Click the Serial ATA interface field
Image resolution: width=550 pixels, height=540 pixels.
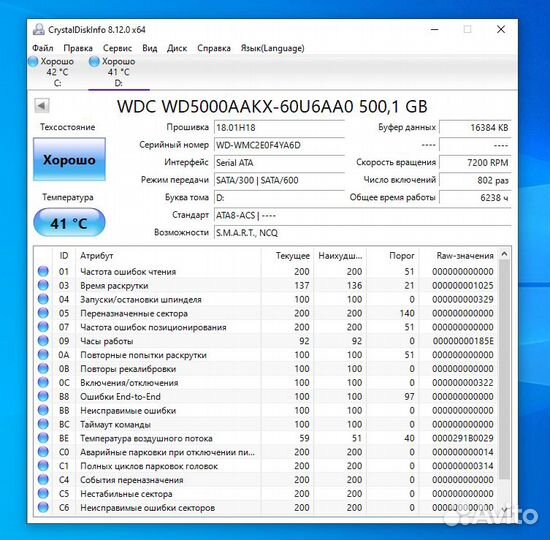click(x=279, y=162)
